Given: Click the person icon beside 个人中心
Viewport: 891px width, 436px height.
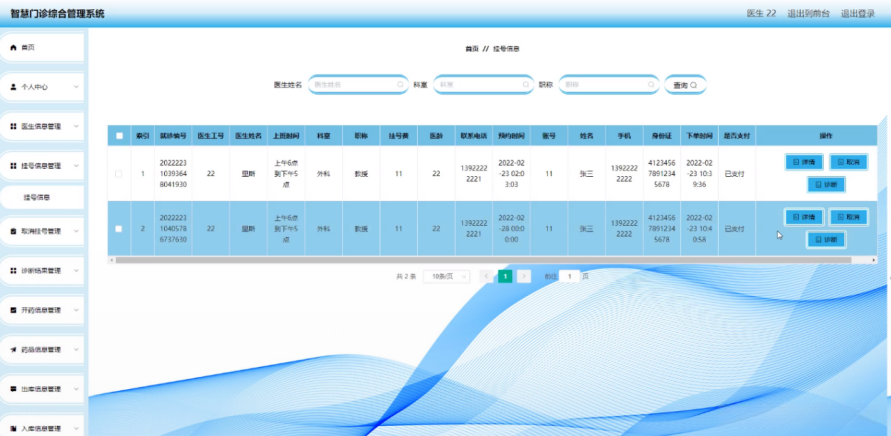Looking at the screenshot, I should click(14, 87).
